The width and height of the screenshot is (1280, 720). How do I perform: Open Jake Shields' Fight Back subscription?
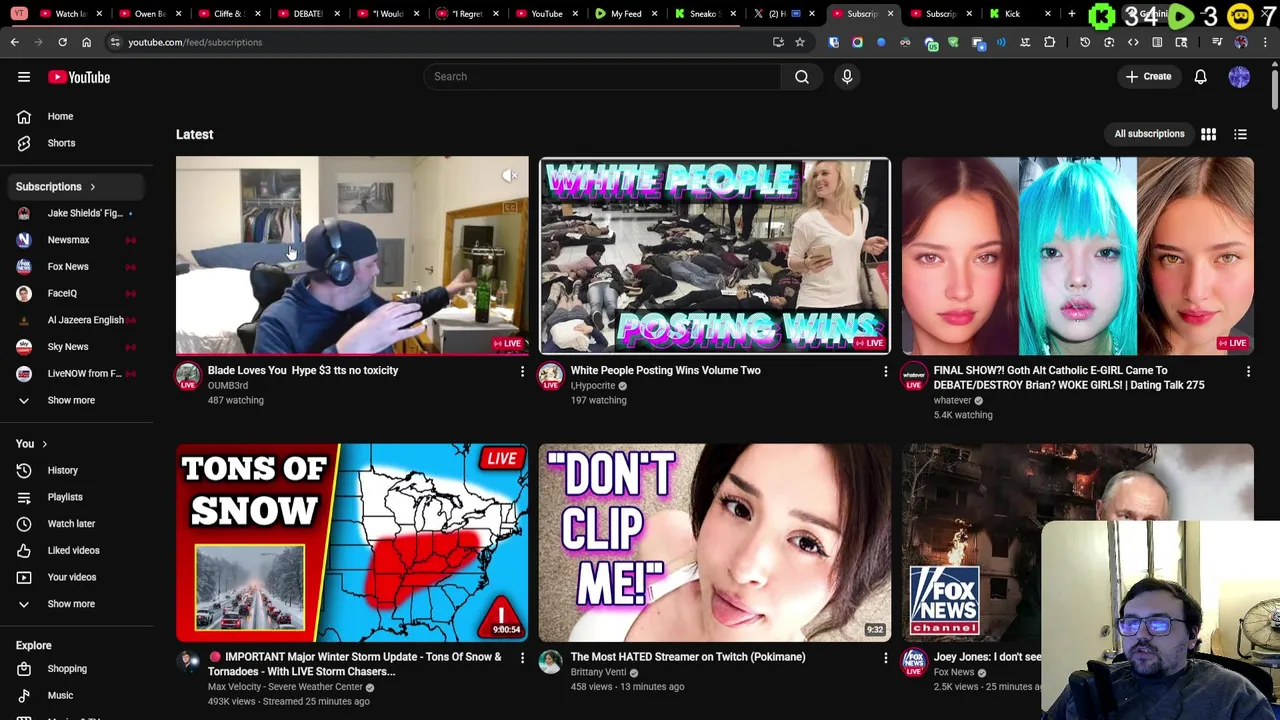[76, 213]
